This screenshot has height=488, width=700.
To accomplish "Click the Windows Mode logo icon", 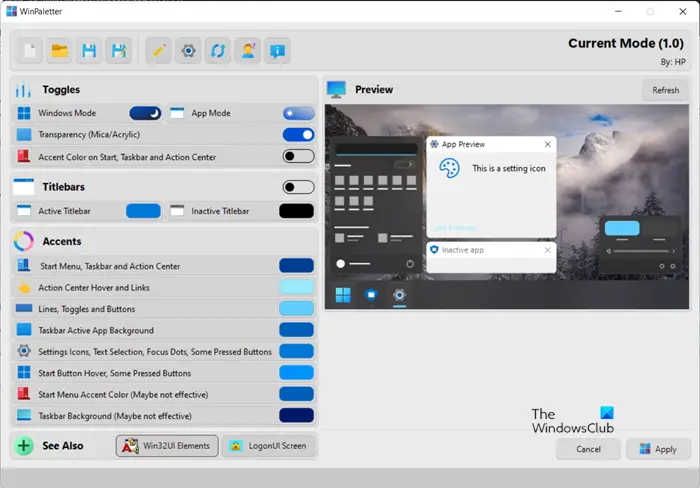I will pos(24,113).
